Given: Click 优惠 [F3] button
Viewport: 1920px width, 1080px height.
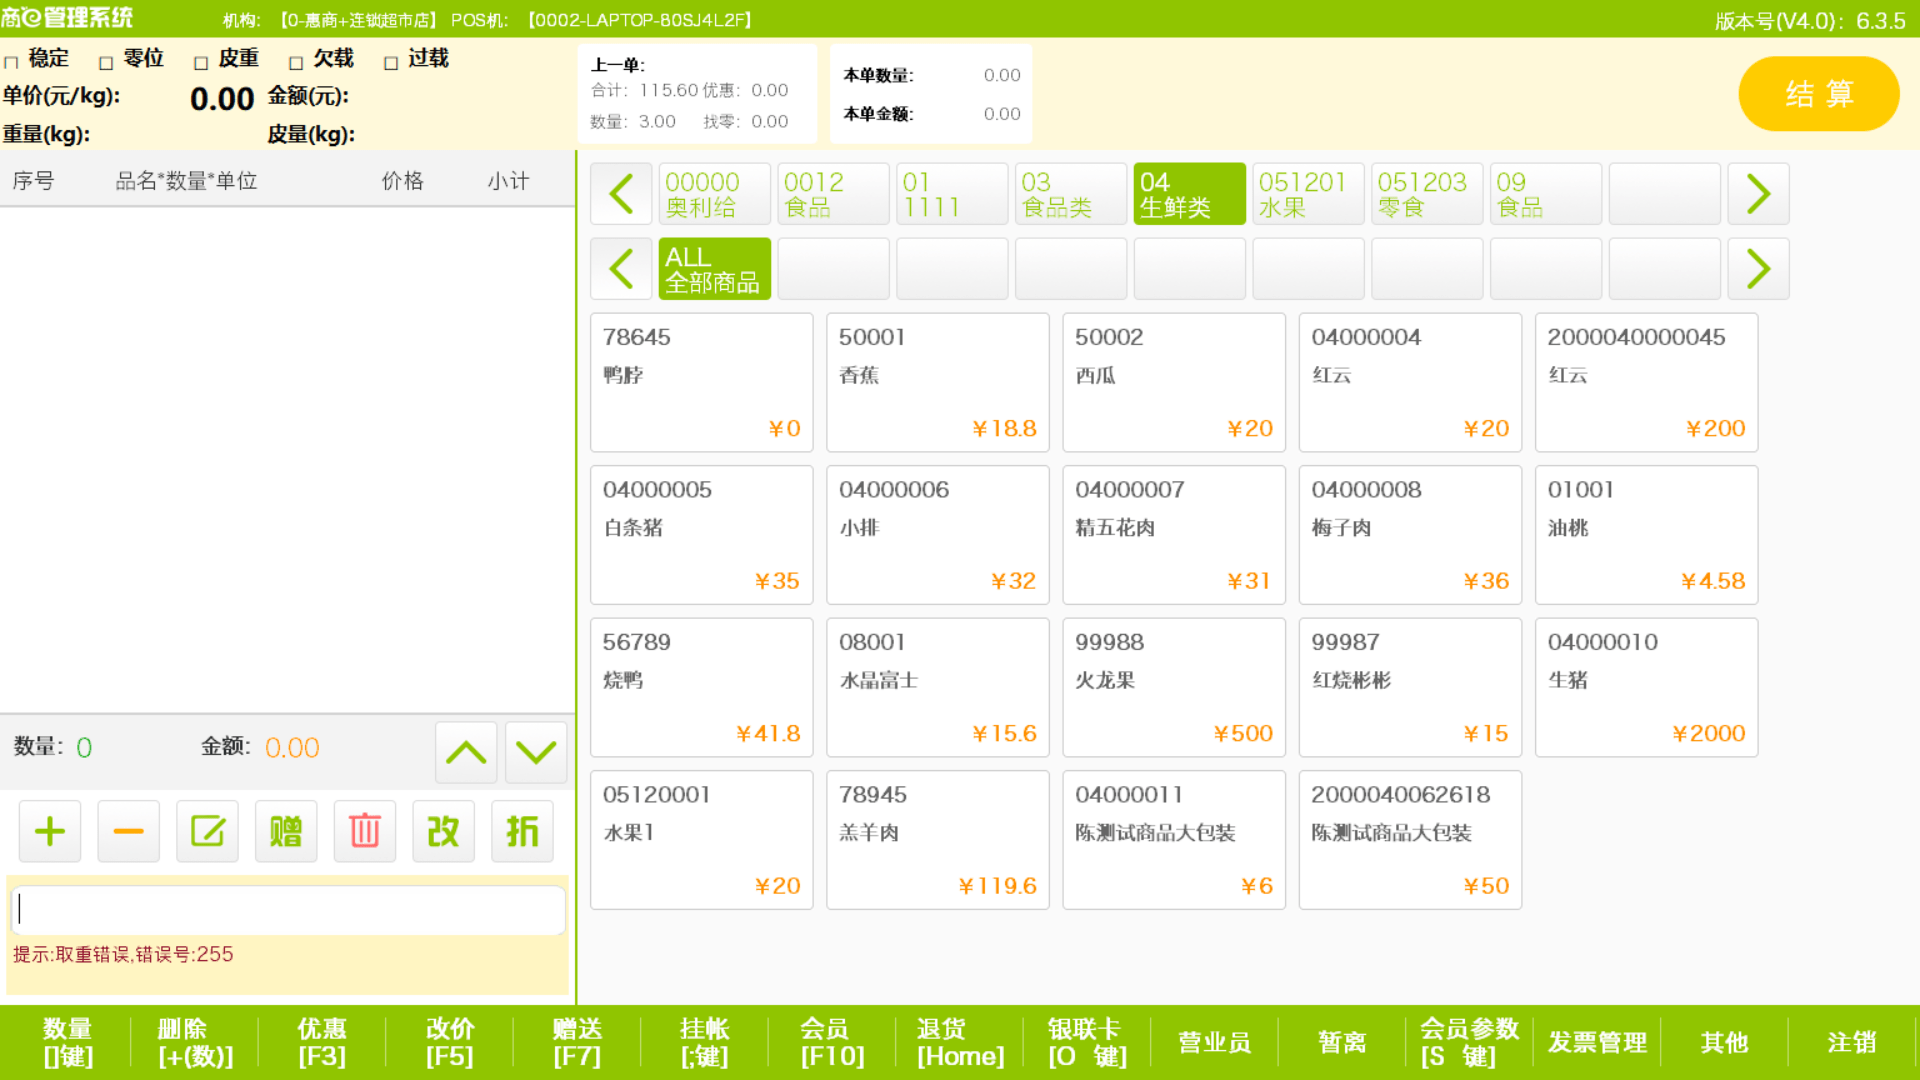Looking at the screenshot, I should coord(322,1042).
